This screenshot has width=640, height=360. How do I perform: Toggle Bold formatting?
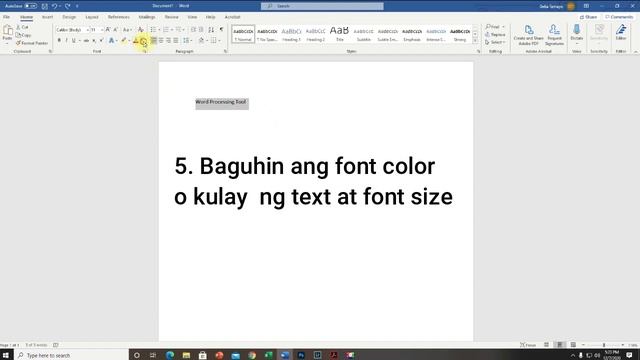pyautogui.click(x=59, y=40)
